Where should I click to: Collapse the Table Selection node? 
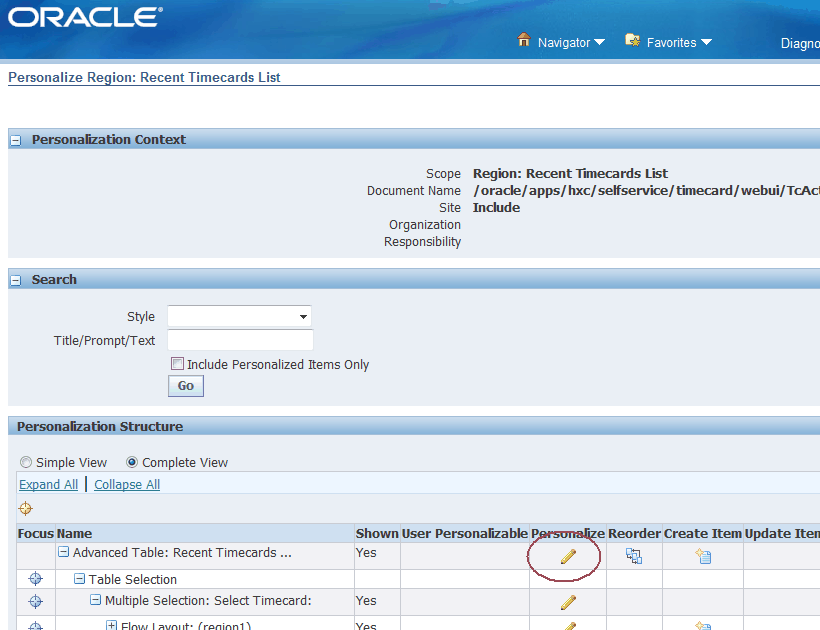click(x=79, y=578)
